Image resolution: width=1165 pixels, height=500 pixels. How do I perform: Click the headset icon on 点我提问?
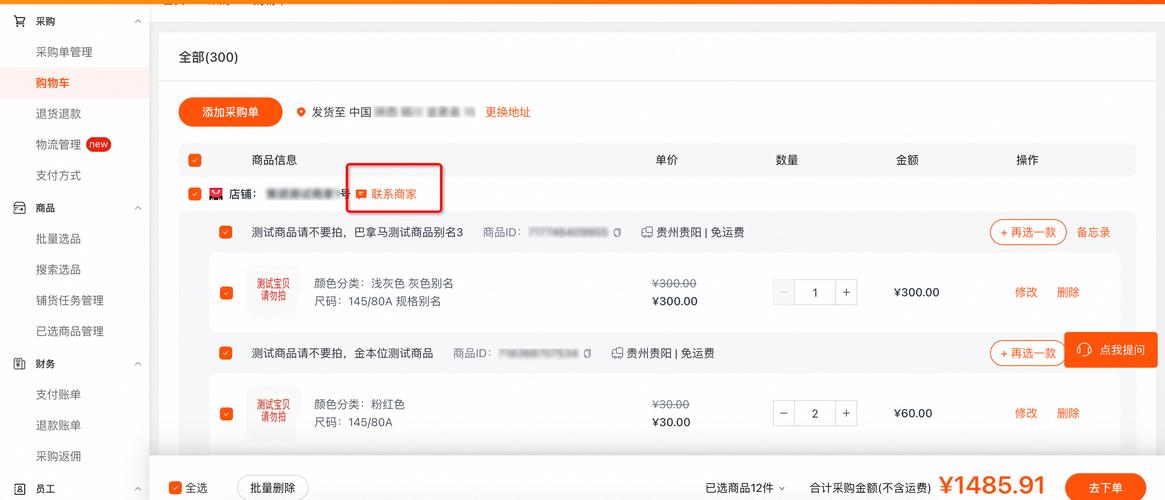(x=1084, y=350)
